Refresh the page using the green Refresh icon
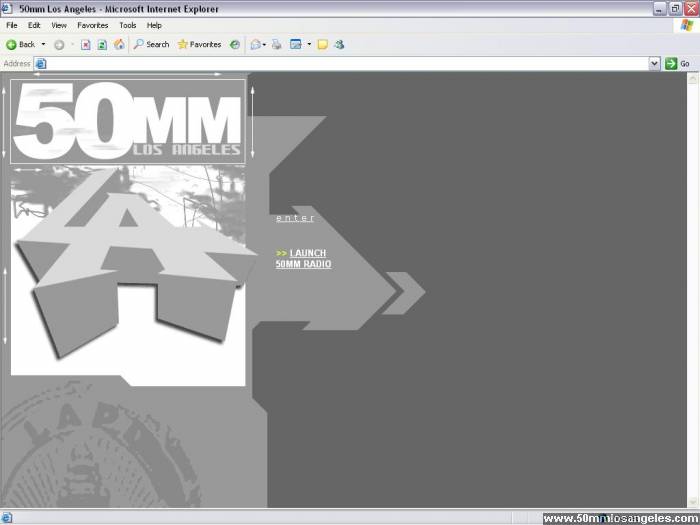700x525 pixels. point(102,45)
